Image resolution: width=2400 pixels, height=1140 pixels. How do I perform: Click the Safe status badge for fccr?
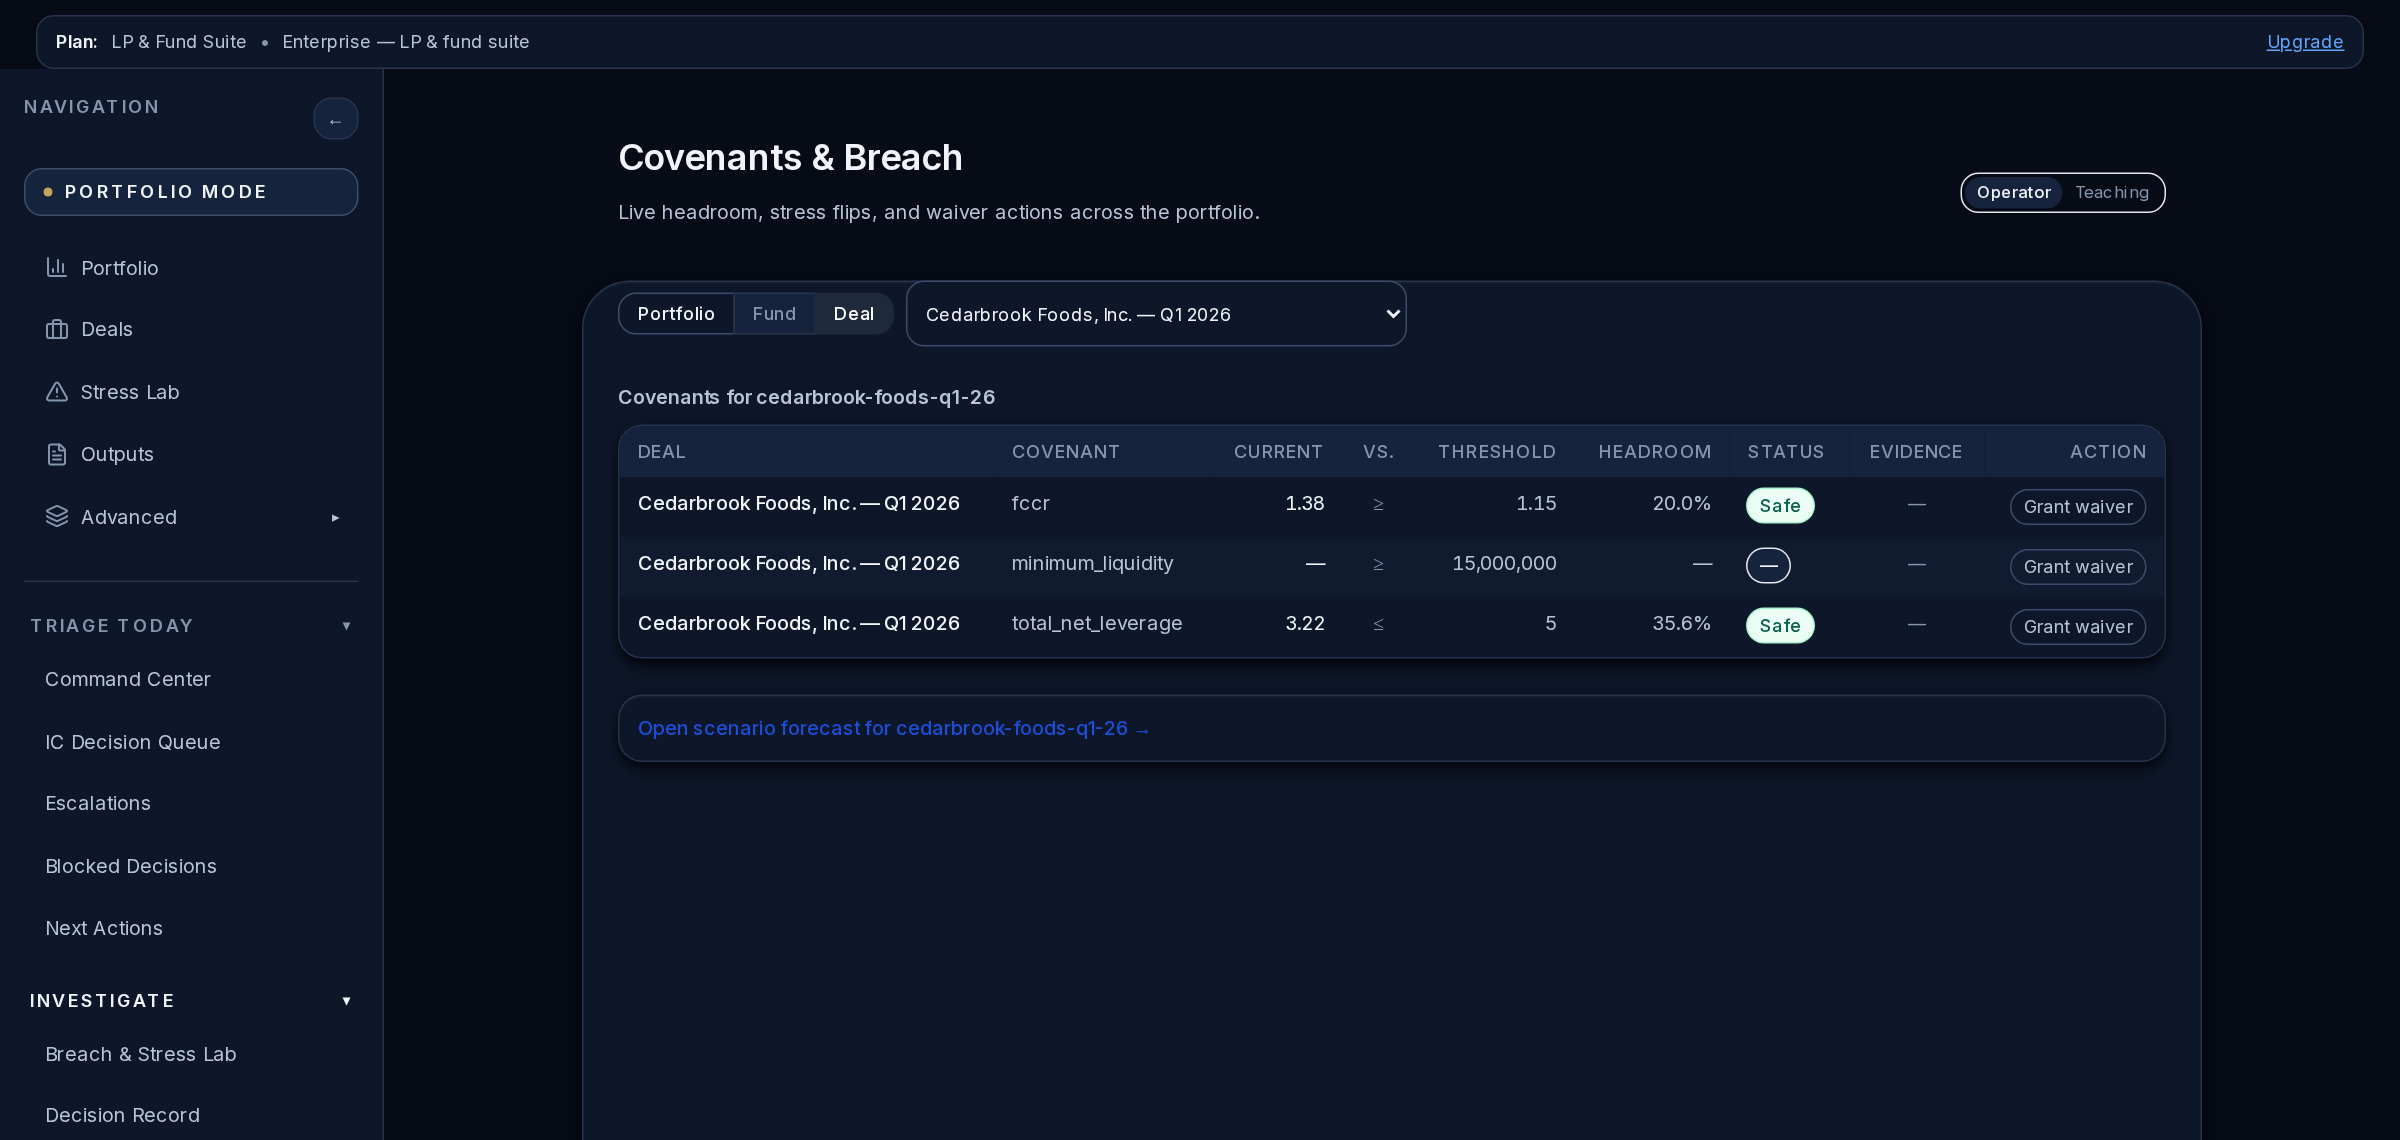tap(1780, 506)
